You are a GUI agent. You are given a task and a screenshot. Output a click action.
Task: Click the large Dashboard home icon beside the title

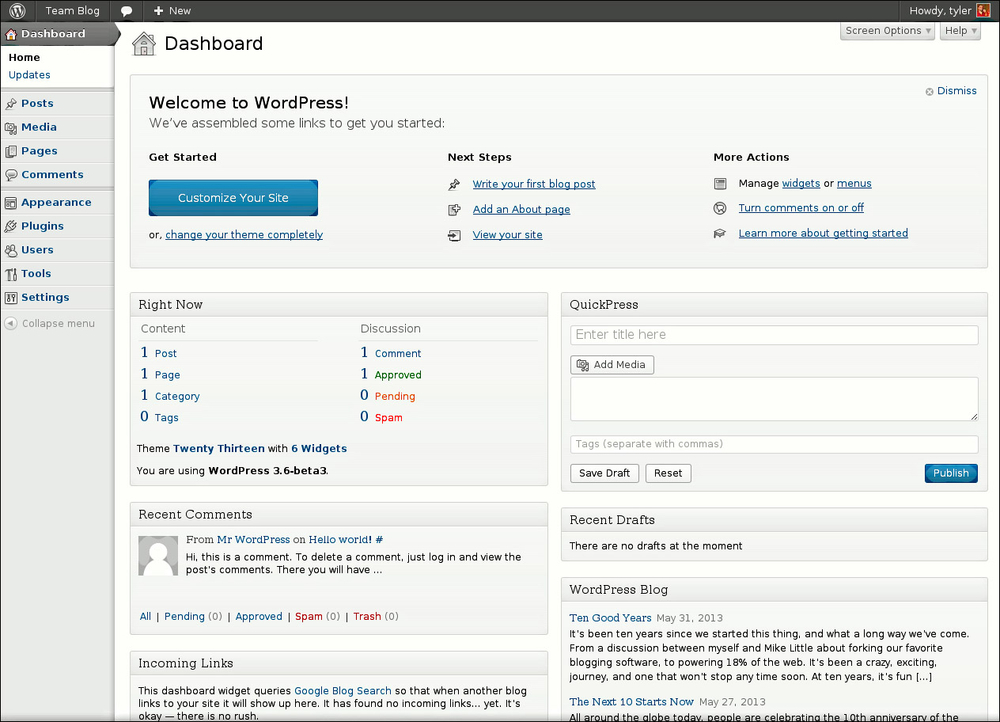144,43
